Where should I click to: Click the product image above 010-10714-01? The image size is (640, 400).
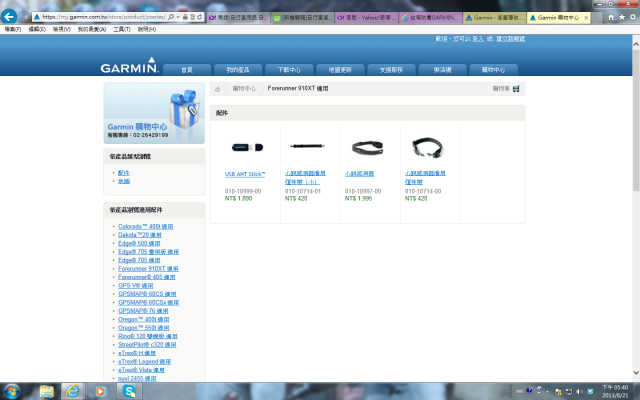[x=307, y=146]
